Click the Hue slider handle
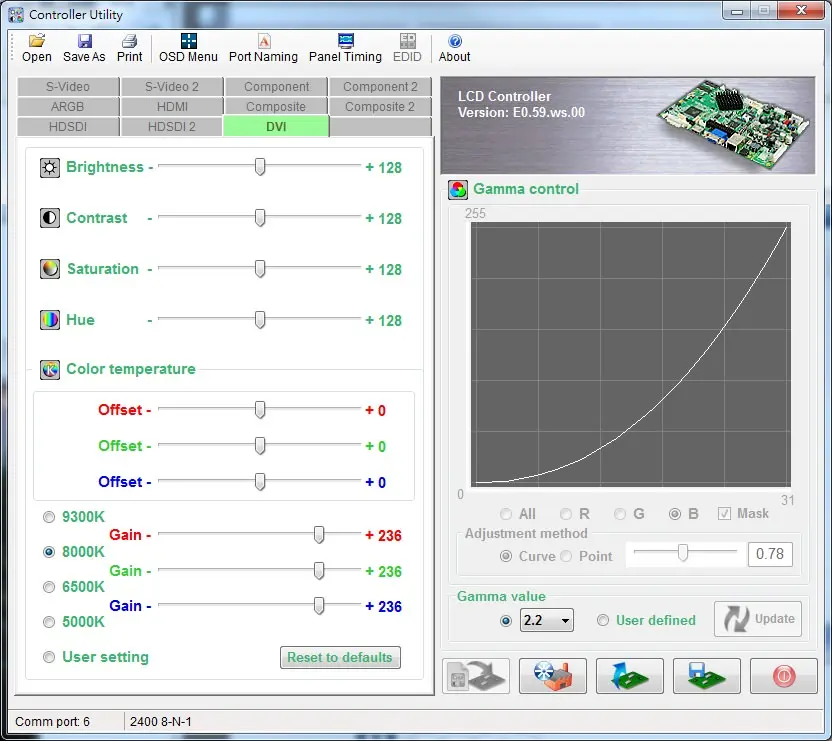 (x=260, y=320)
